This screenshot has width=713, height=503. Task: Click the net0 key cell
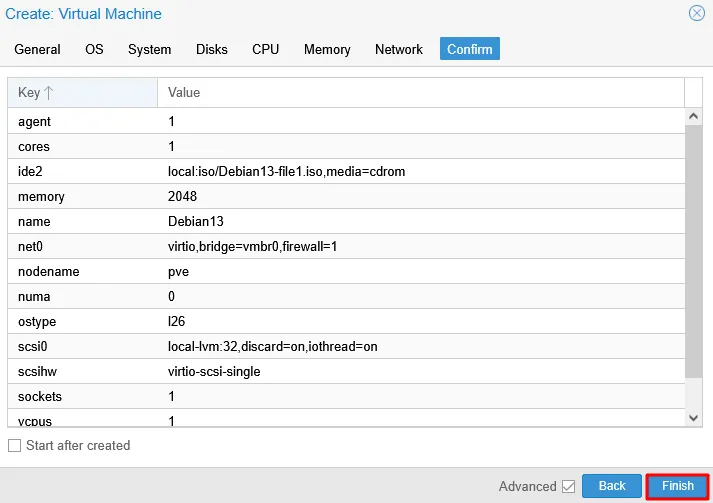[82, 246]
